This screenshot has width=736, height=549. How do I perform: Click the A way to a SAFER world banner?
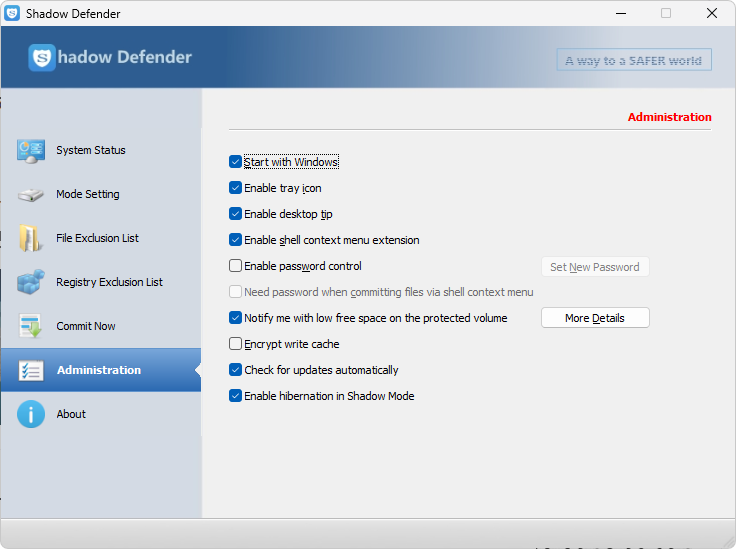[x=634, y=60]
